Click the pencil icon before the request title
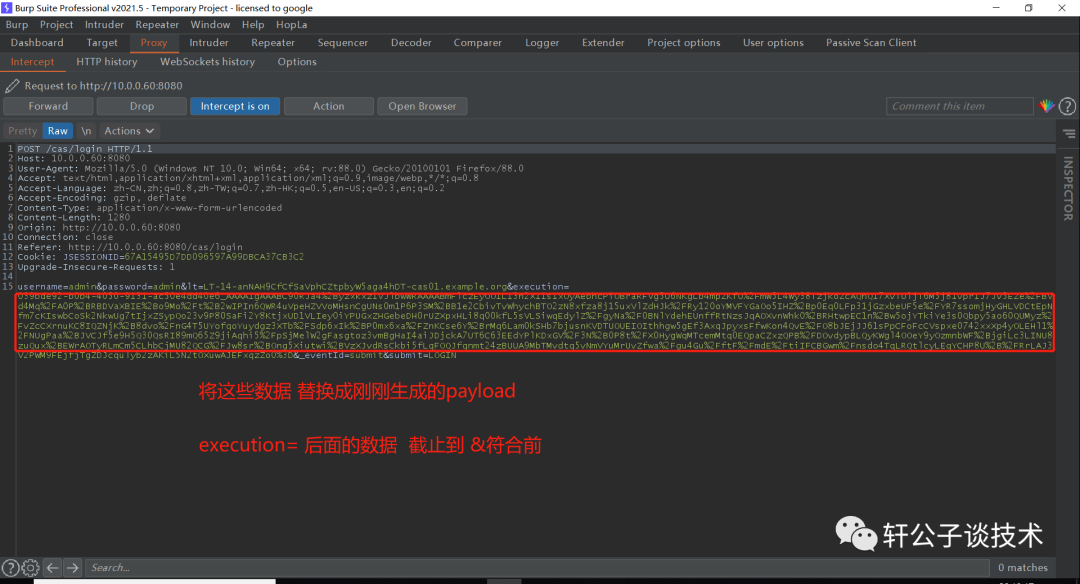The width and height of the screenshot is (1080, 584). point(12,85)
